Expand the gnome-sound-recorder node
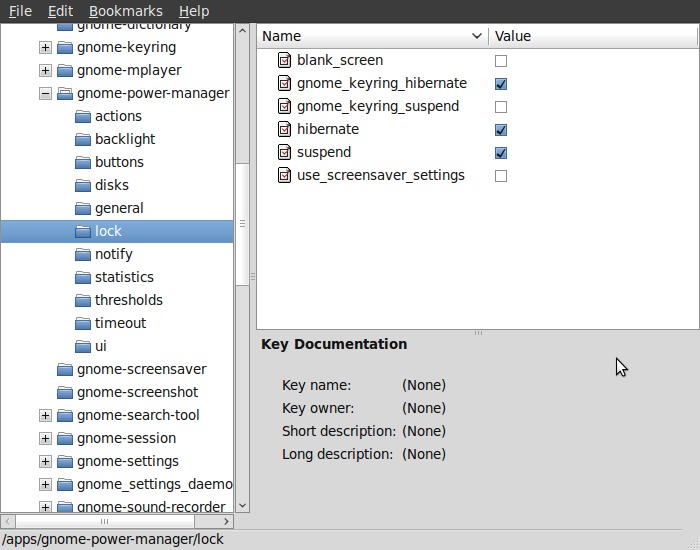Viewport: 700px width, 550px height. tap(45, 507)
